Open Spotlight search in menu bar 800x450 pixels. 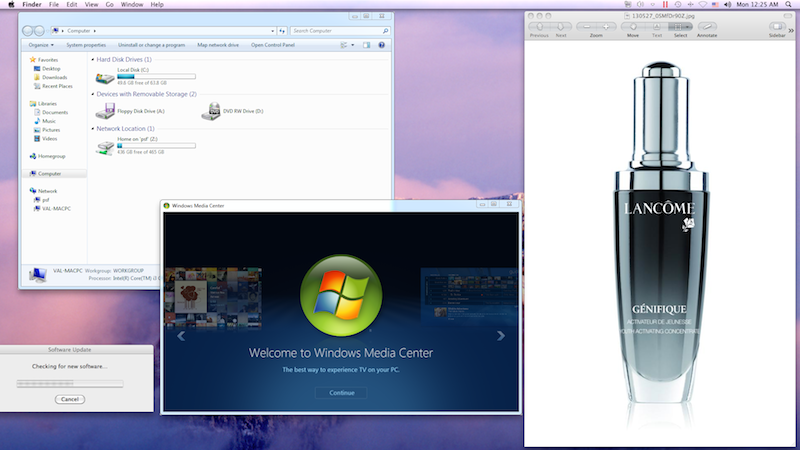click(x=789, y=4)
